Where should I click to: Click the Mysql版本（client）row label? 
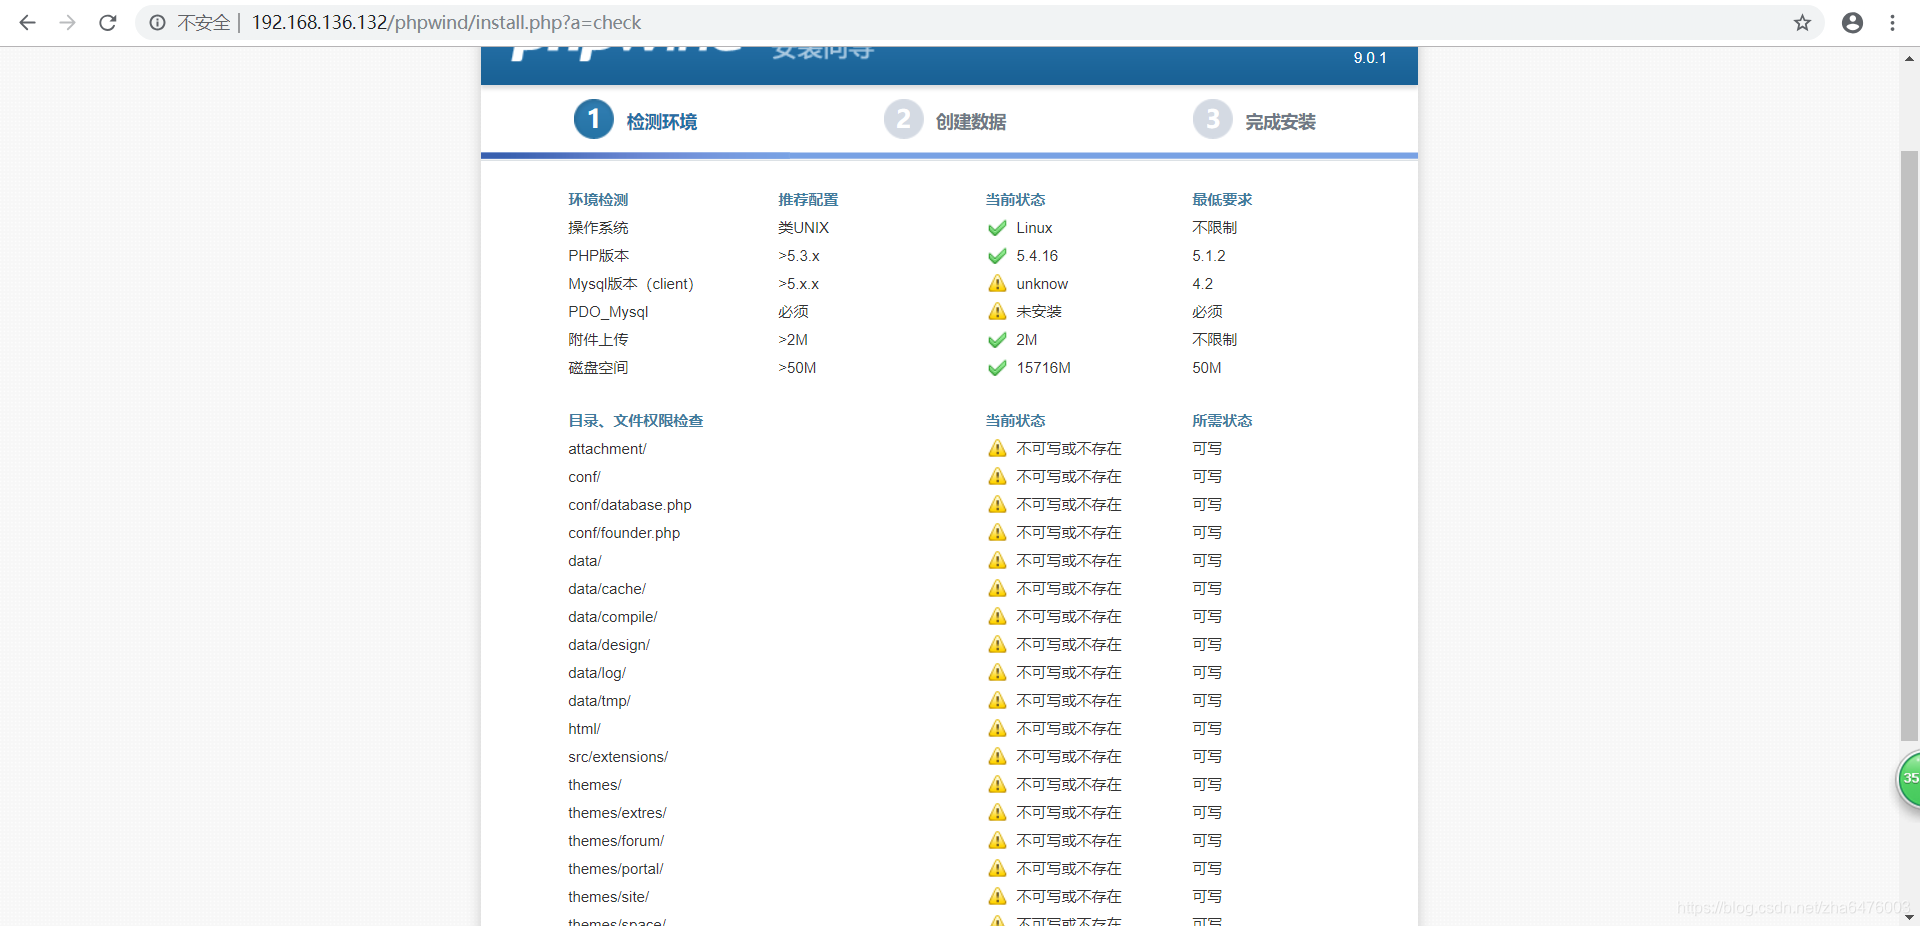pos(631,284)
